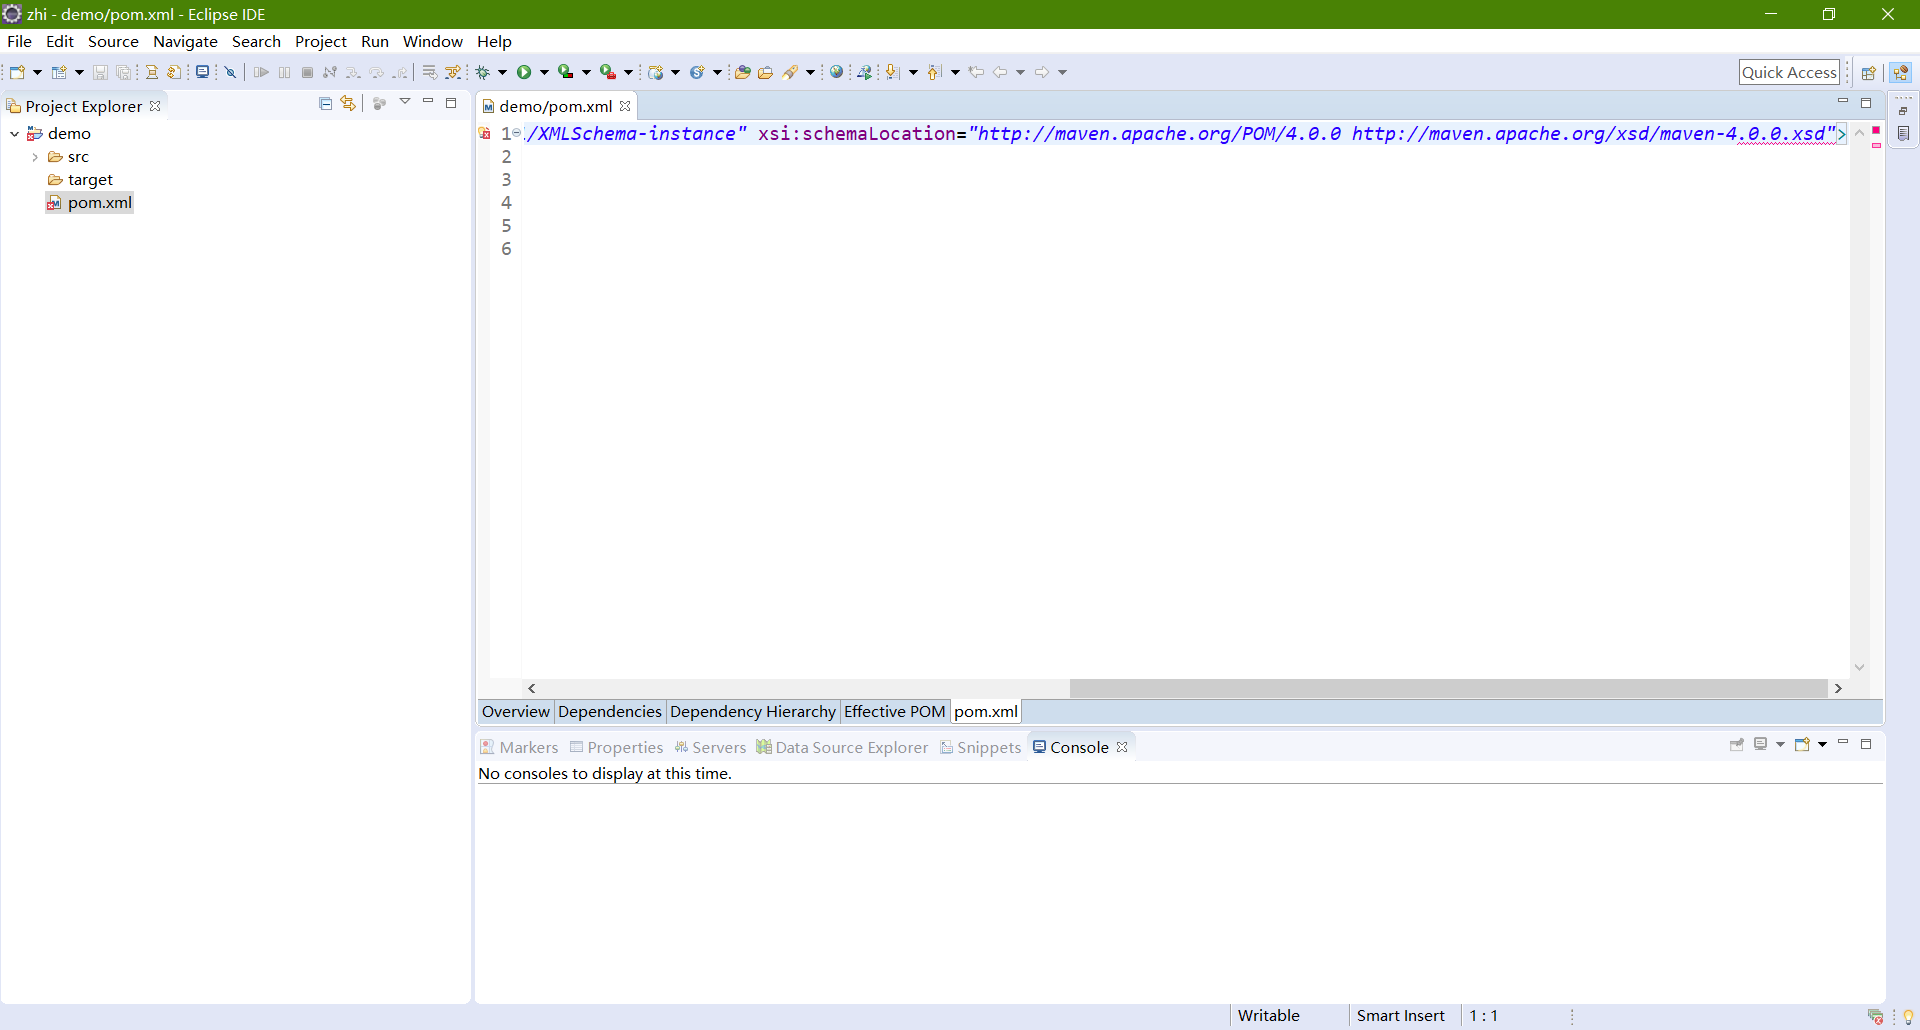Click the fold toggle on line 1
Viewport: 1920px width, 1030px height.
pos(517,133)
